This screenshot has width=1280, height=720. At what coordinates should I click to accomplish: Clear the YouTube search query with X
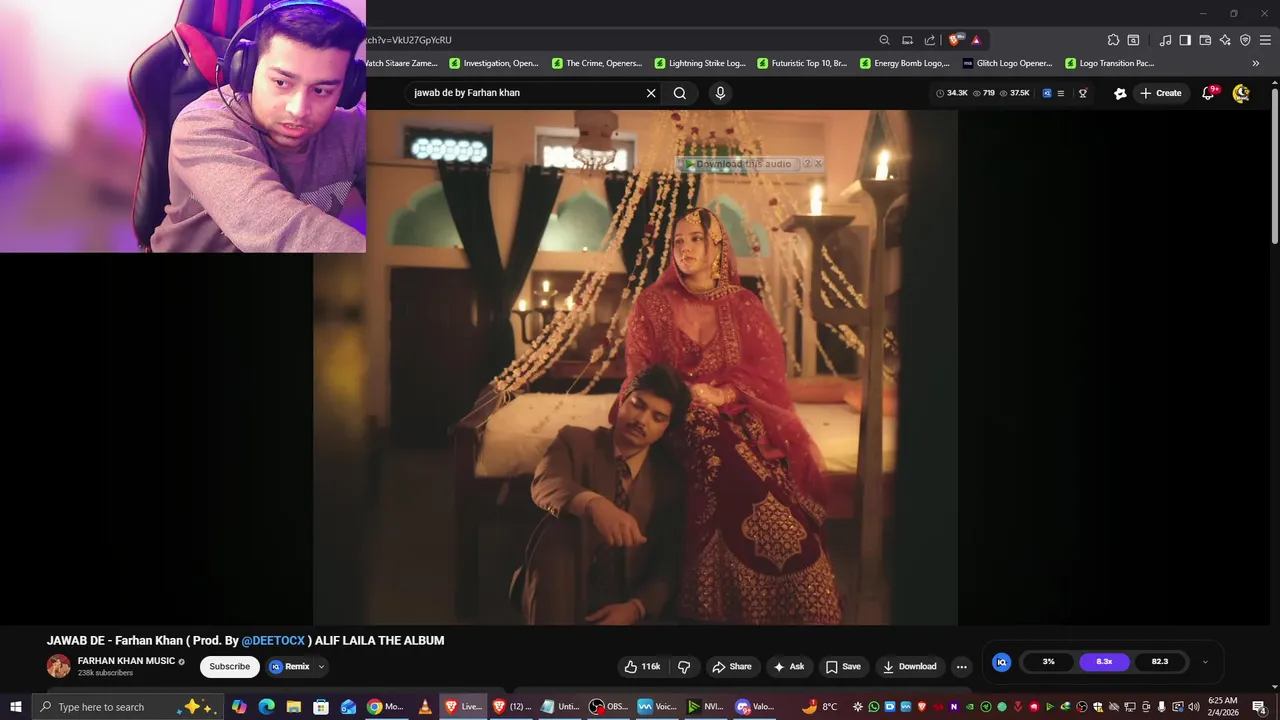[x=651, y=93]
